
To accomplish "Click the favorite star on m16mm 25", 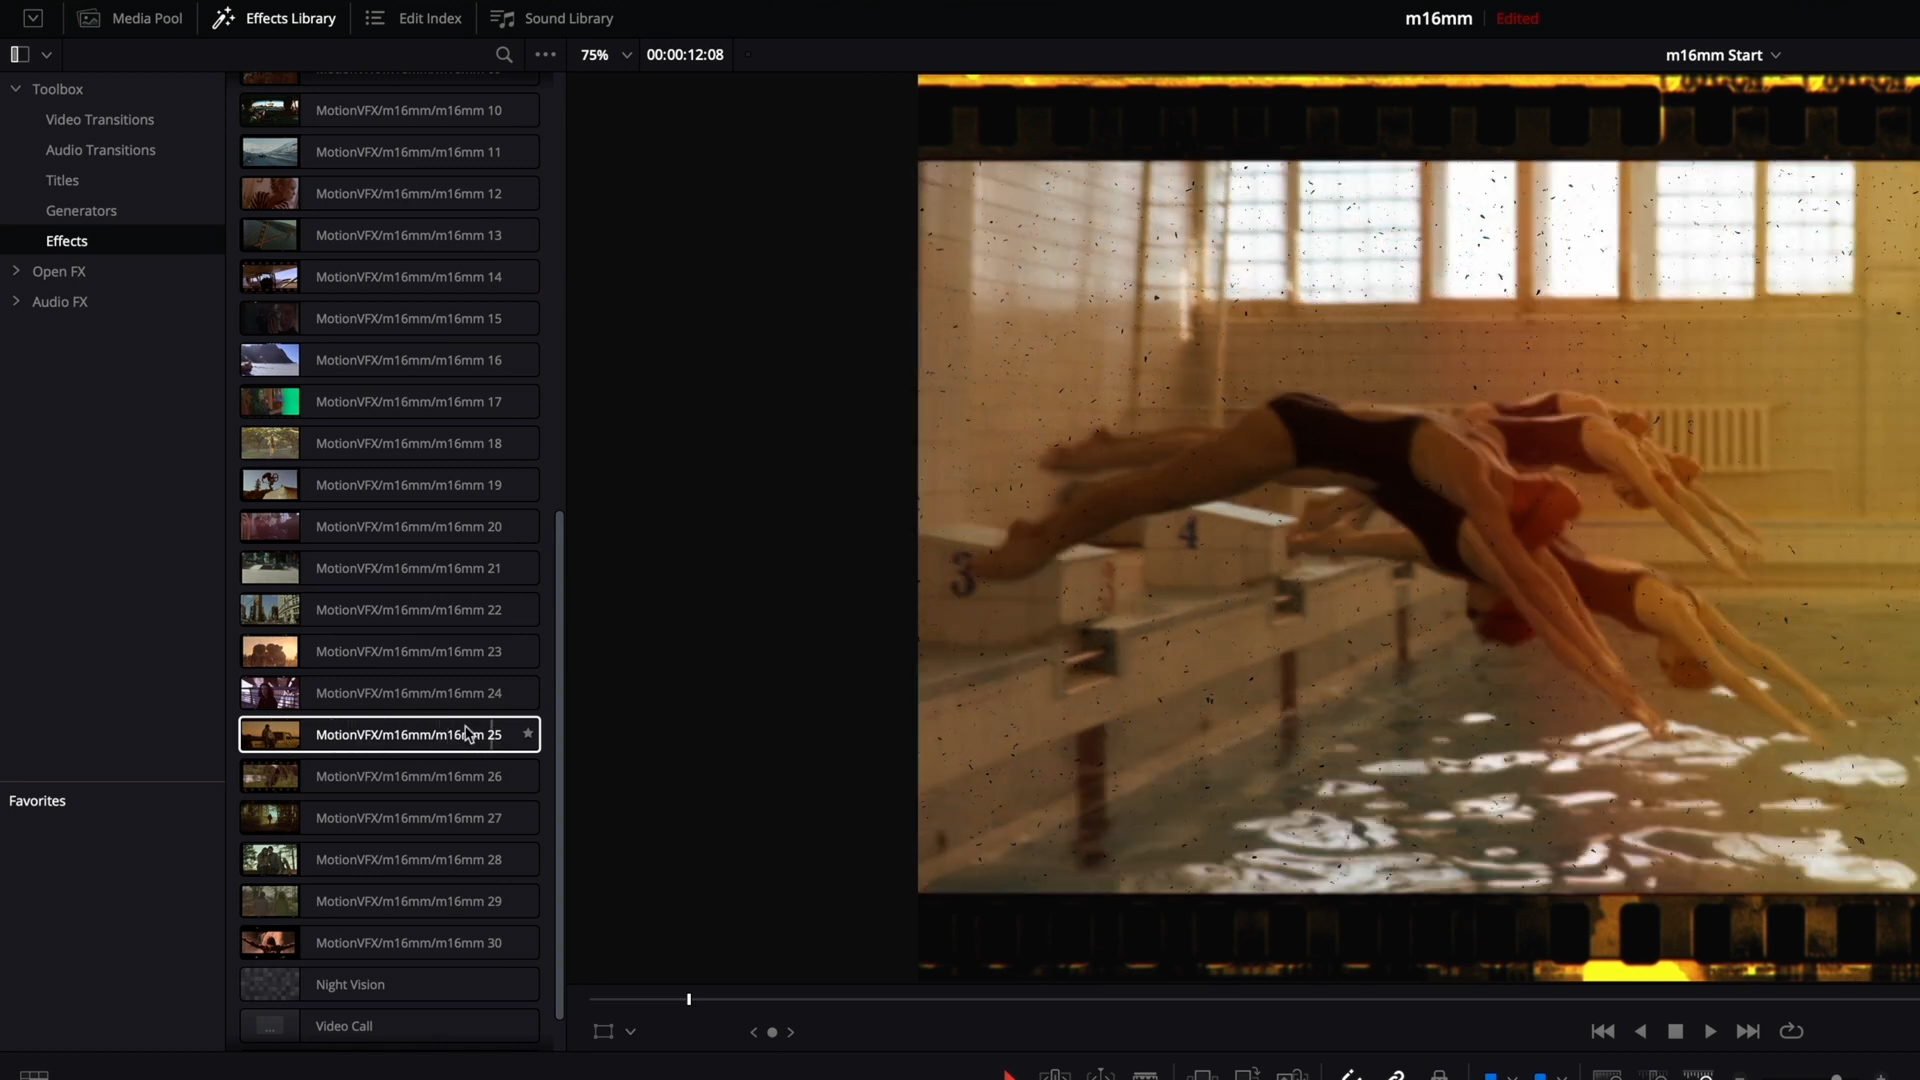I will click(x=527, y=733).
